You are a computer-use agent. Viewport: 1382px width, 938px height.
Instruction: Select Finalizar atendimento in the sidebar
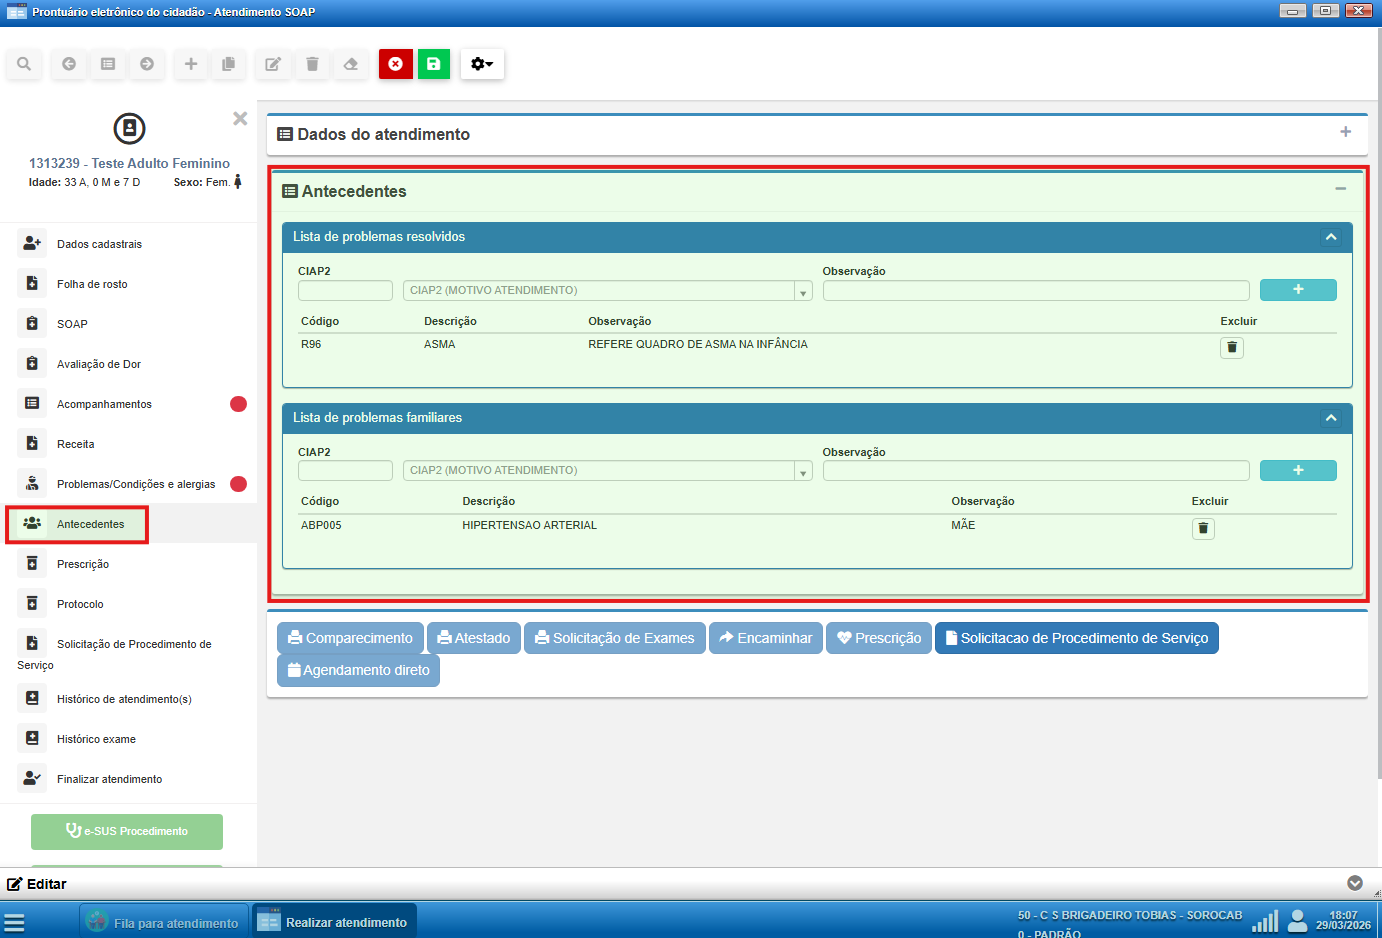(x=109, y=779)
